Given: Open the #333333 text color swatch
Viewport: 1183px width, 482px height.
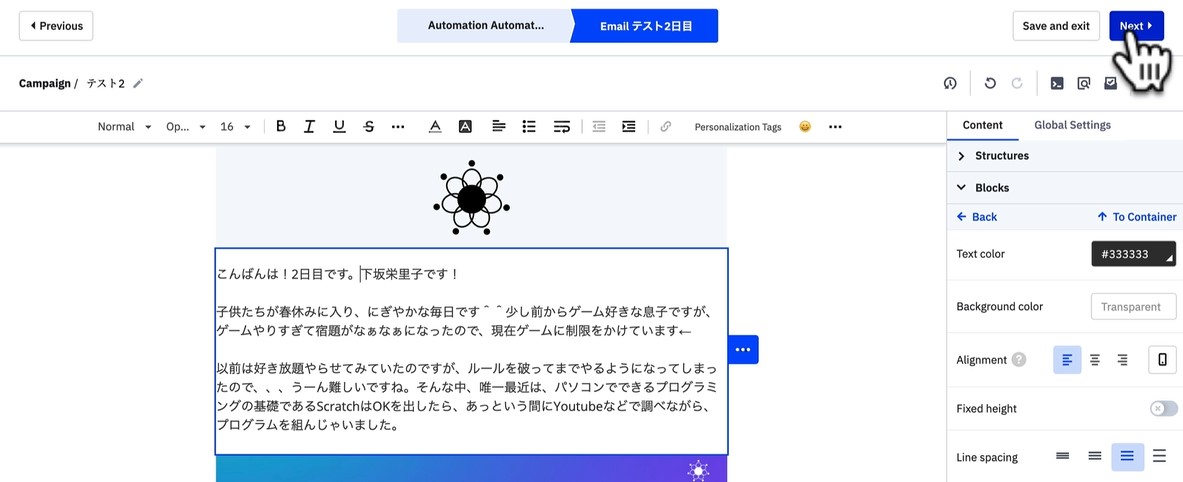Looking at the screenshot, I should (1133, 254).
